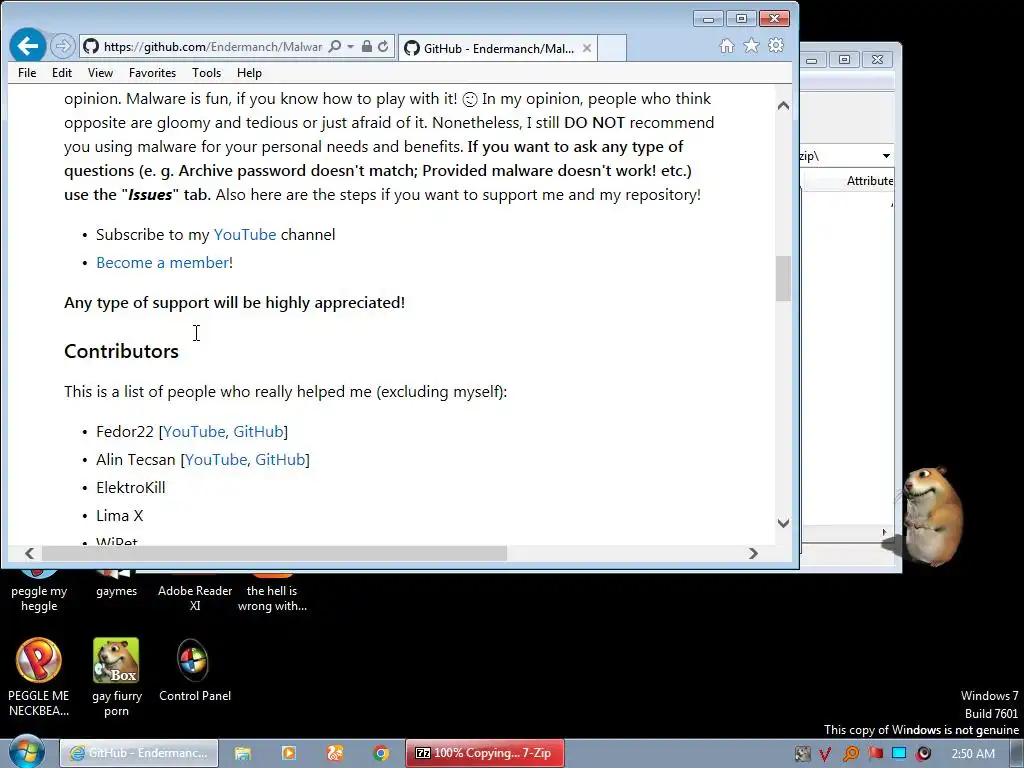This screenshot has height=768, width=1024.
Task: Open Google Chrome from taskbar
Action: click(x=381, y=754)
